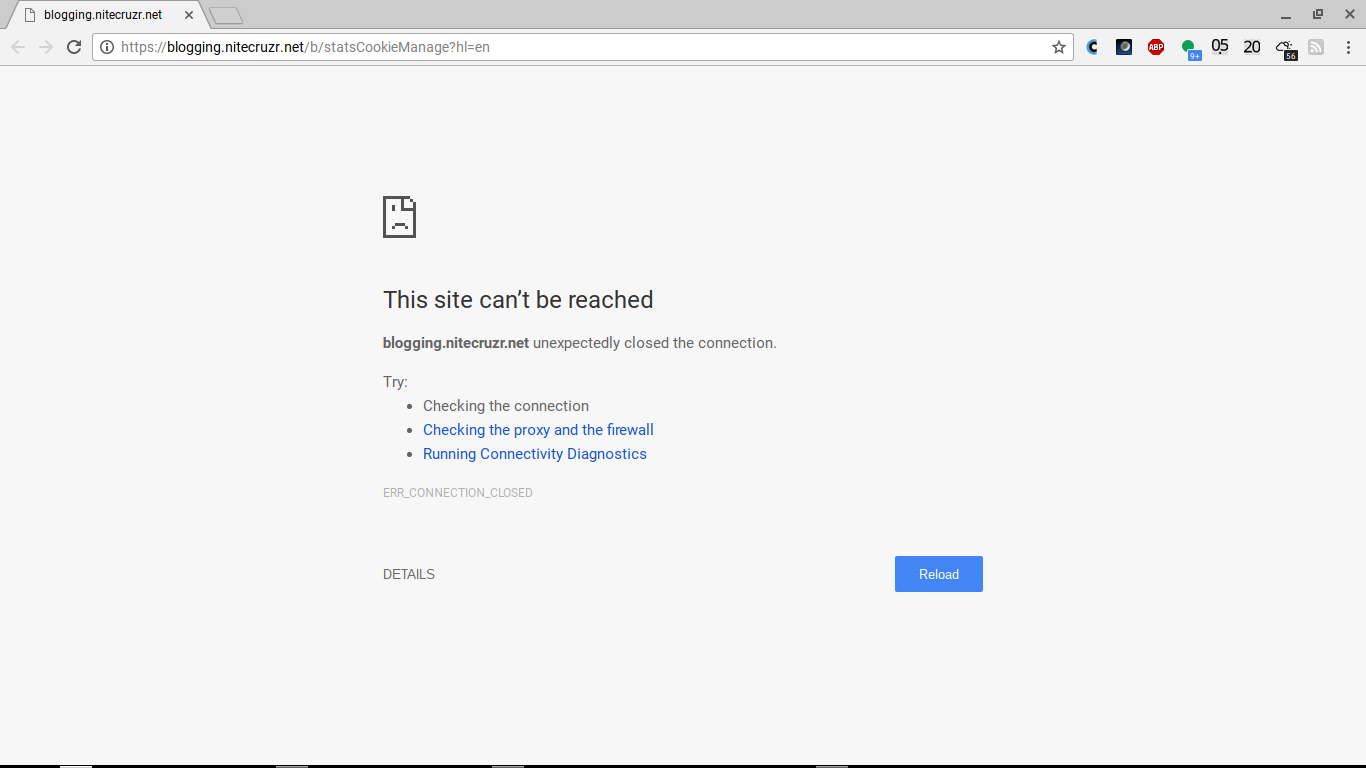The image size is (1366, 768).
Task: Open Chrome's three-dot menu
Action: click(1349, 47)
